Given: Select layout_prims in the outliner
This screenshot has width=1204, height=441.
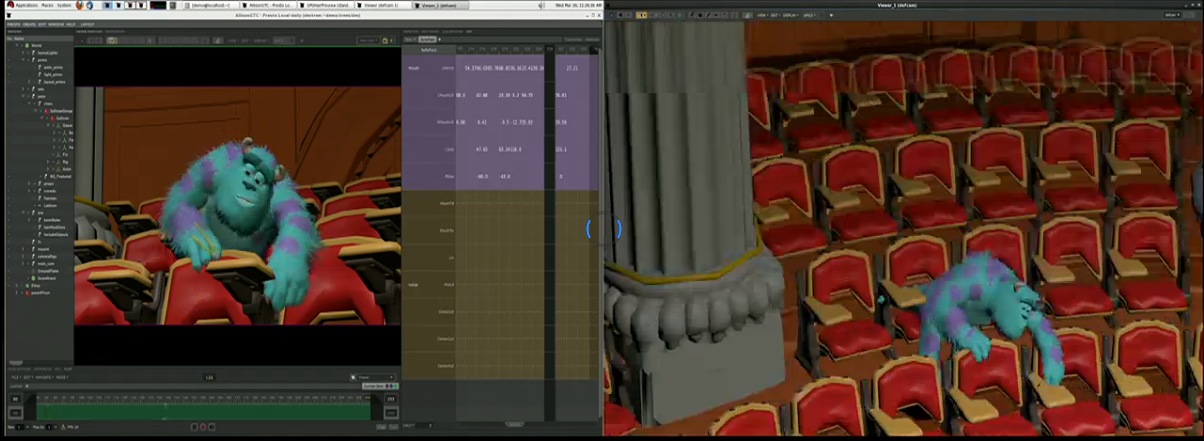Looking at the screenshot, I should pos(54,81).
